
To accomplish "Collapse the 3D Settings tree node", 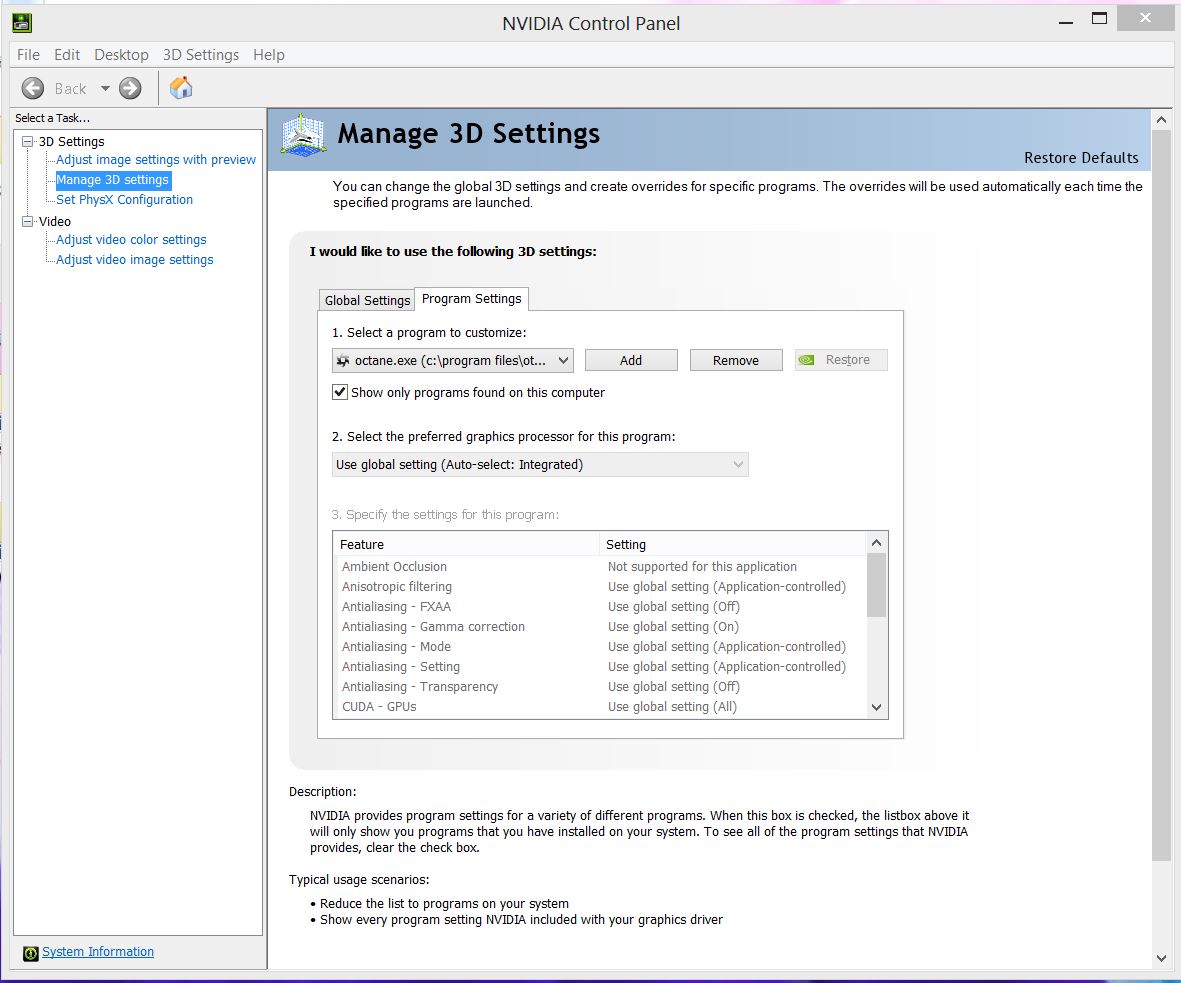I will click(x=28, y=141).
